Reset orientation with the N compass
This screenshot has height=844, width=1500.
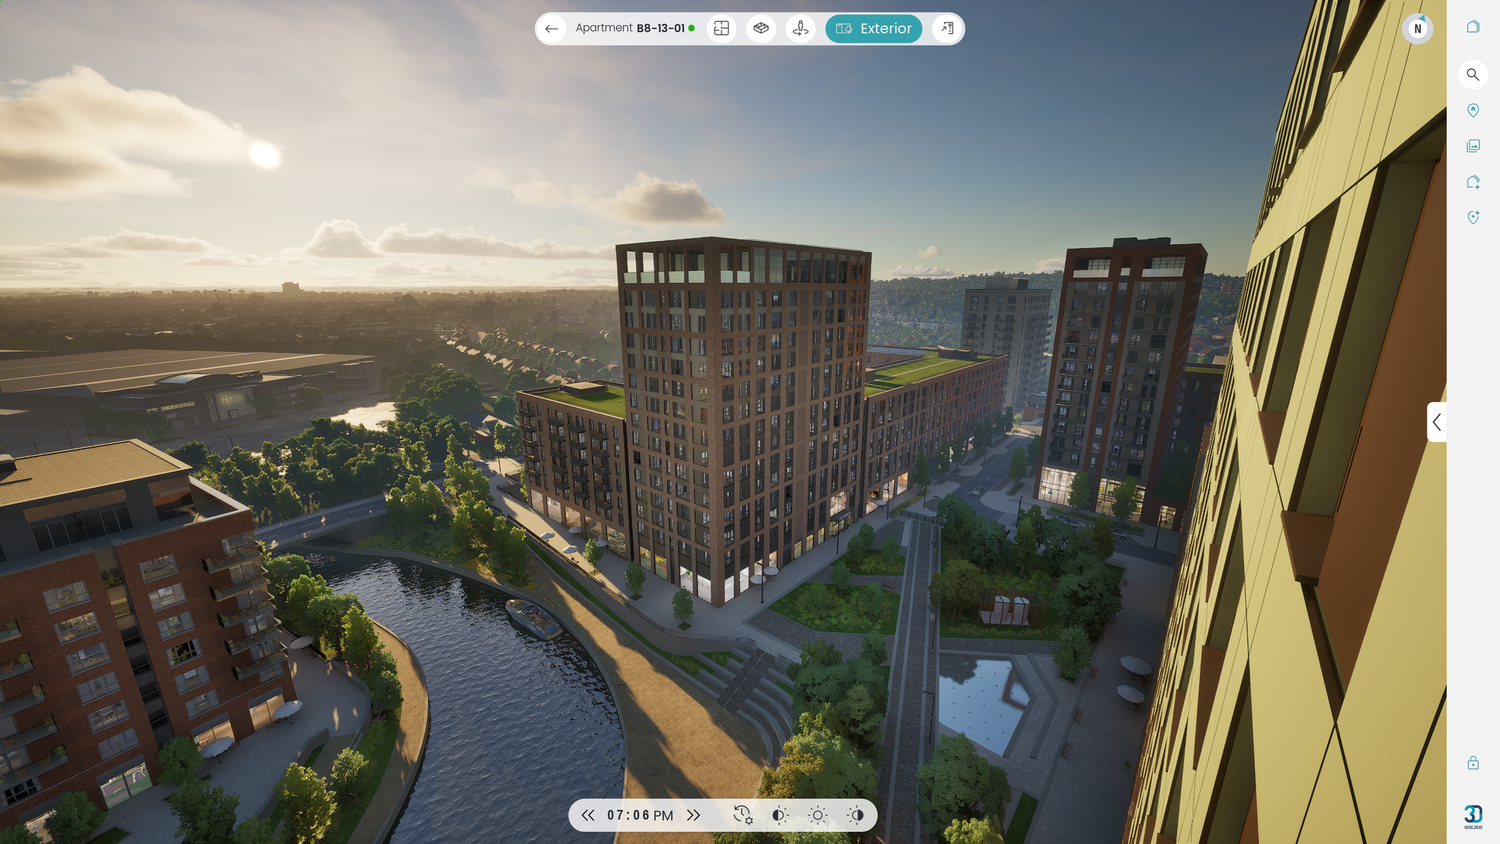(1417, 29)
